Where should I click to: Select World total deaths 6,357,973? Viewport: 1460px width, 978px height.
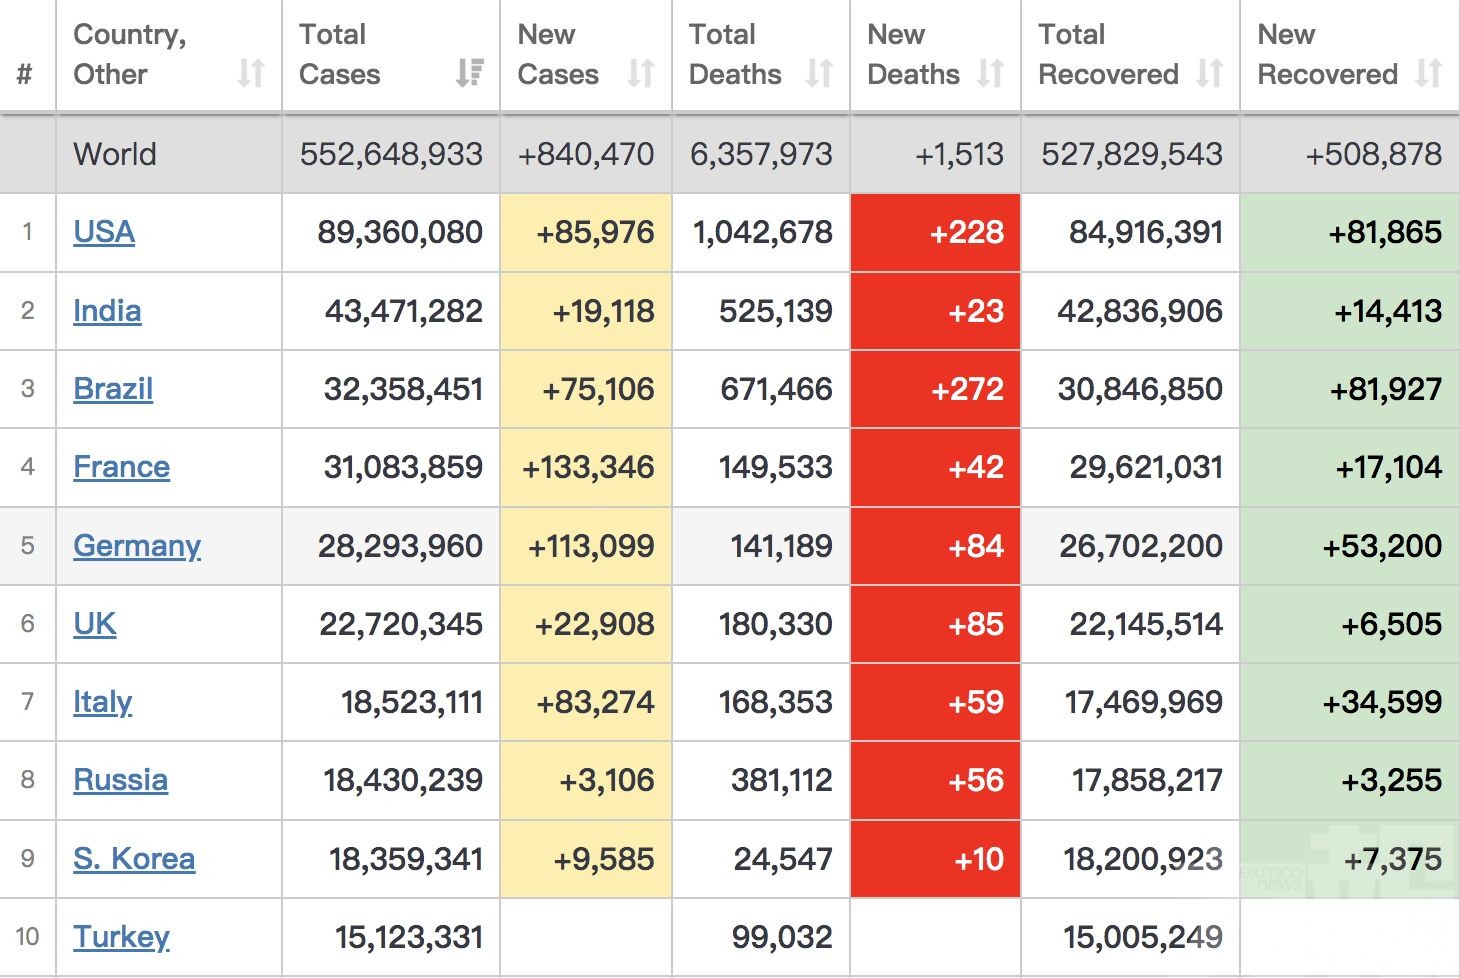coord(761,154)
